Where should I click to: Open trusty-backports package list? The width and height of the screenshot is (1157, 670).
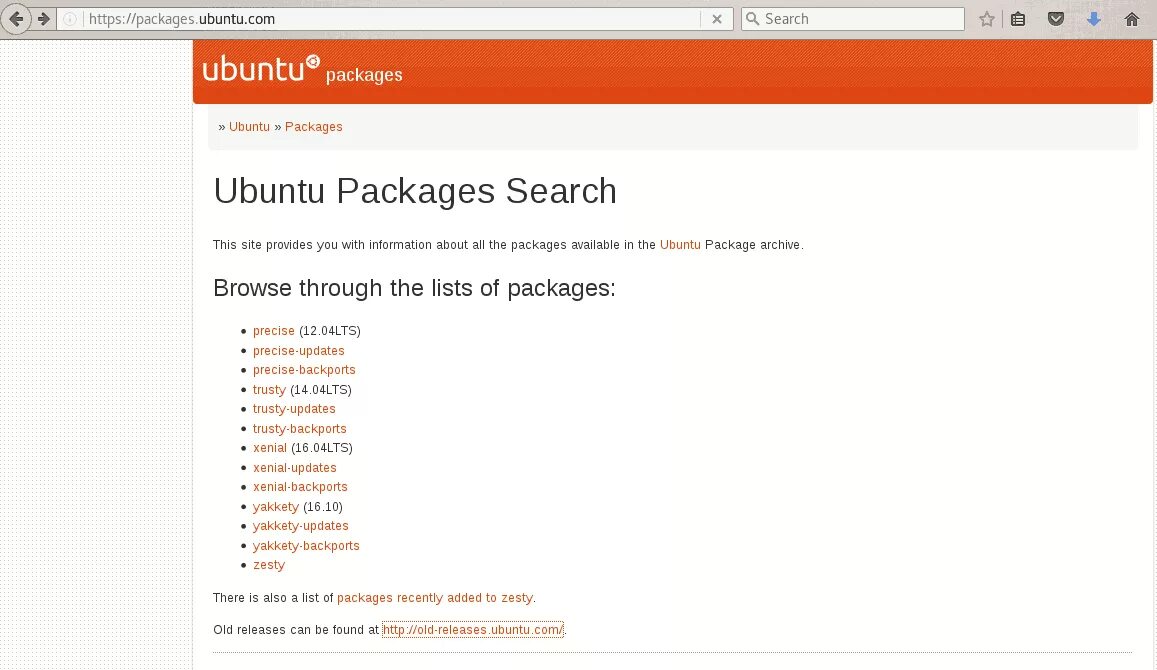tap(300, 429)
